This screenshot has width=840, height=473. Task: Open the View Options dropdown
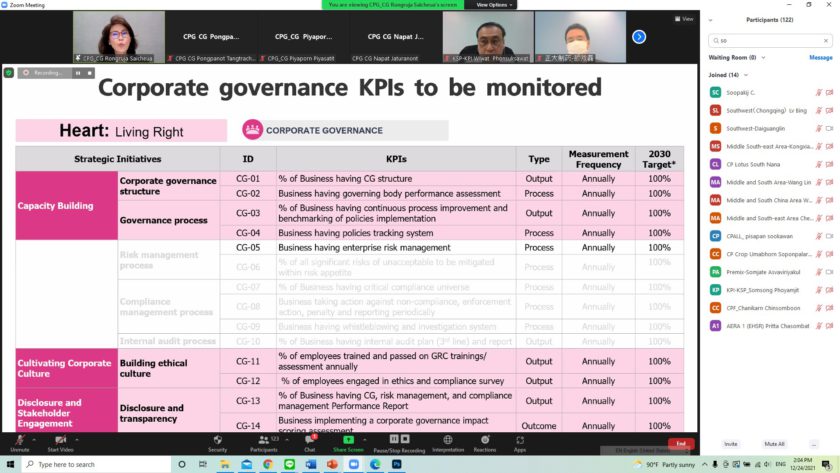click(497, 5)
